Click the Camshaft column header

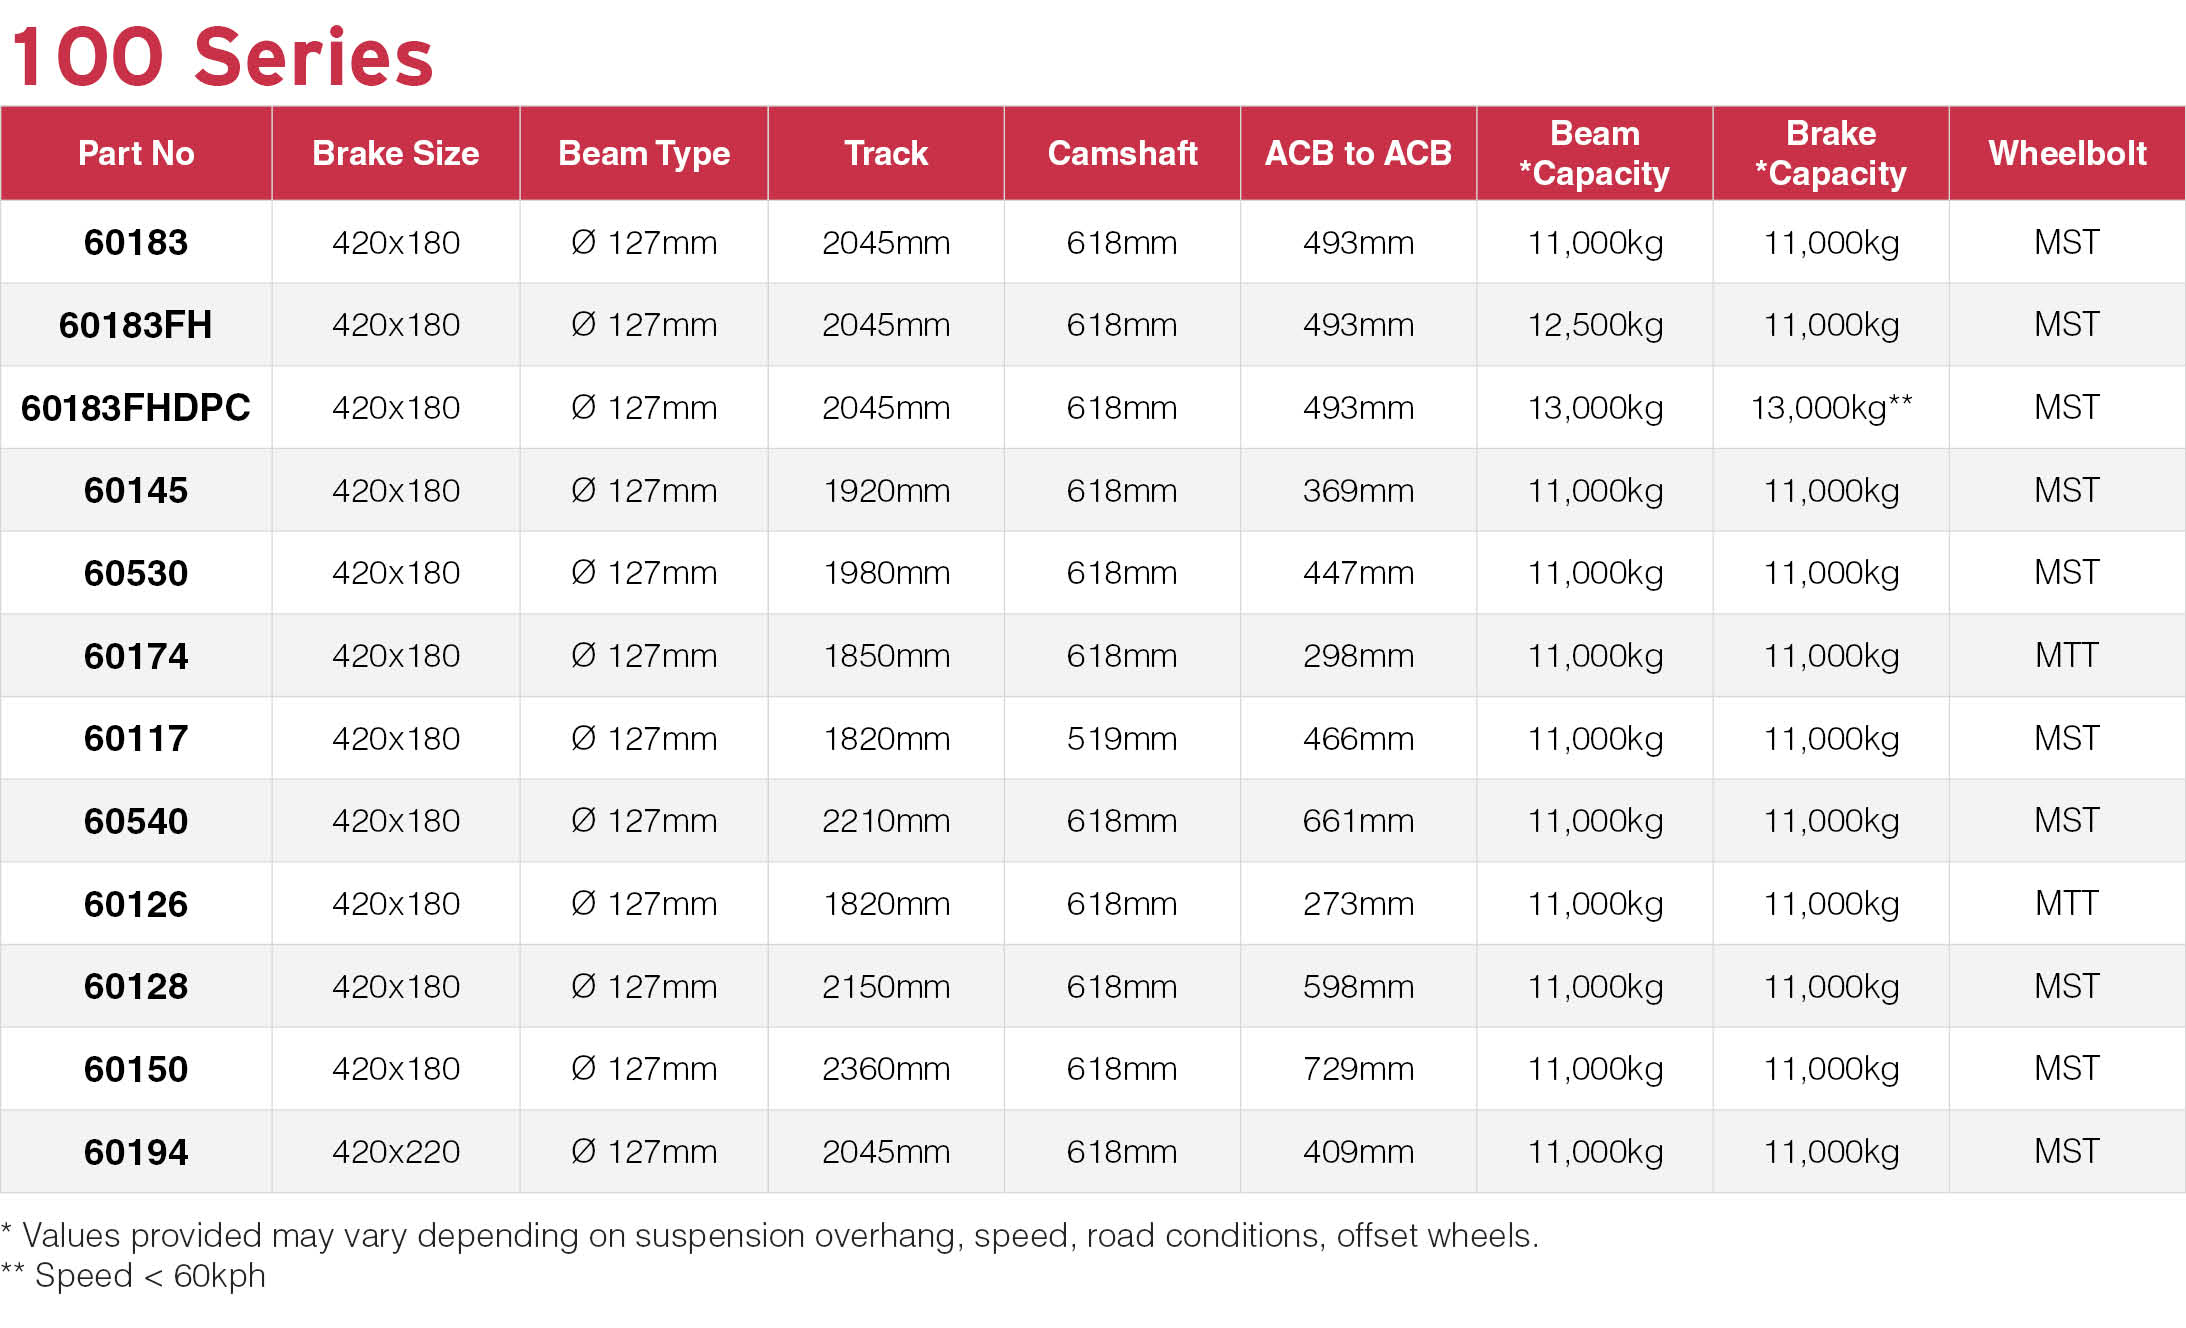tap(1122, 153)
